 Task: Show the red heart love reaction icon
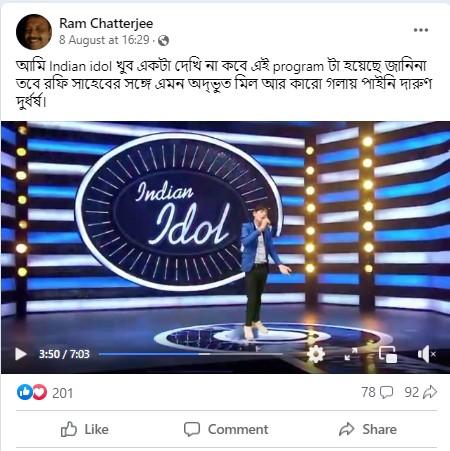[x=39, y=392]
